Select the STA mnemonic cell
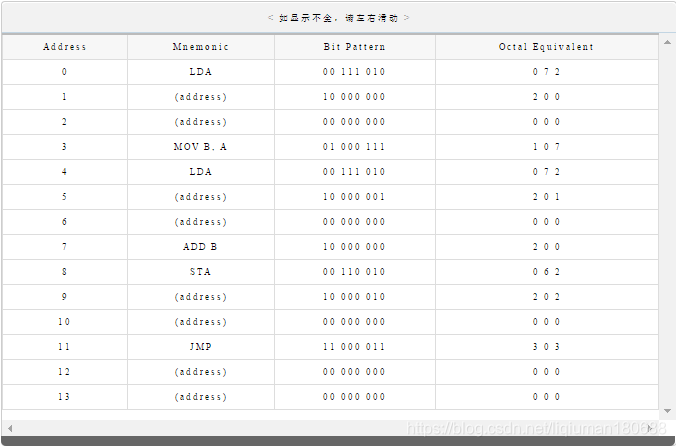 coord(201,272)
